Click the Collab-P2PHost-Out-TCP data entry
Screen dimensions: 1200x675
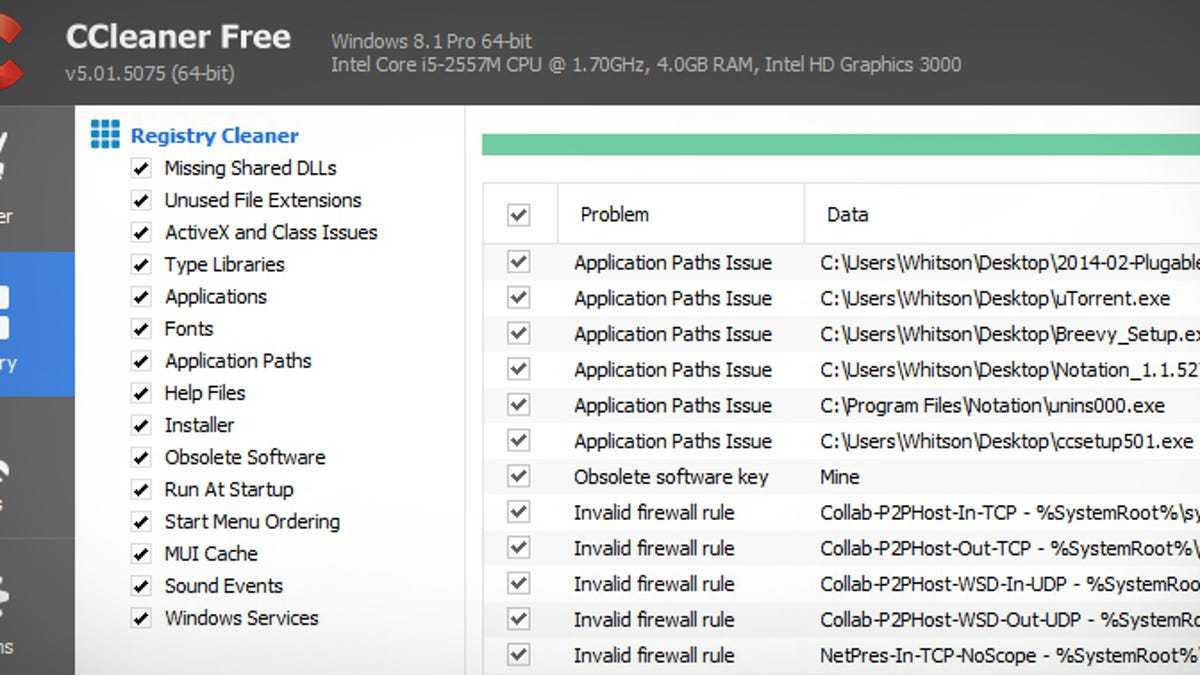[1010, 549]
